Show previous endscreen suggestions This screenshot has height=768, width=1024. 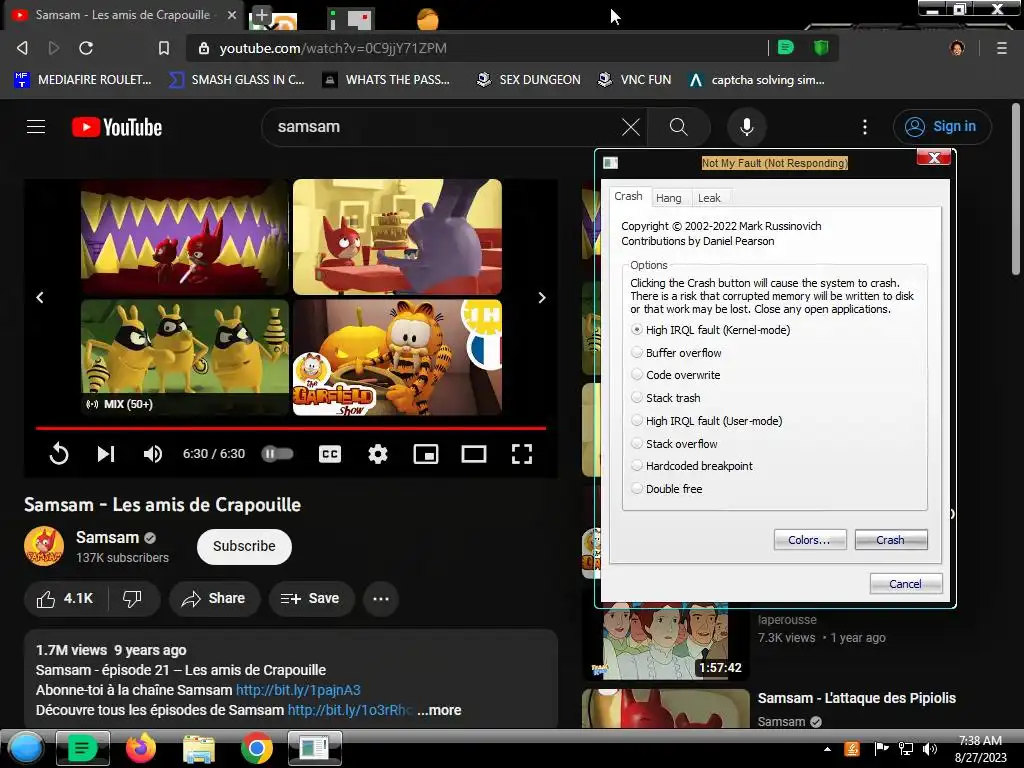point(40,297)
